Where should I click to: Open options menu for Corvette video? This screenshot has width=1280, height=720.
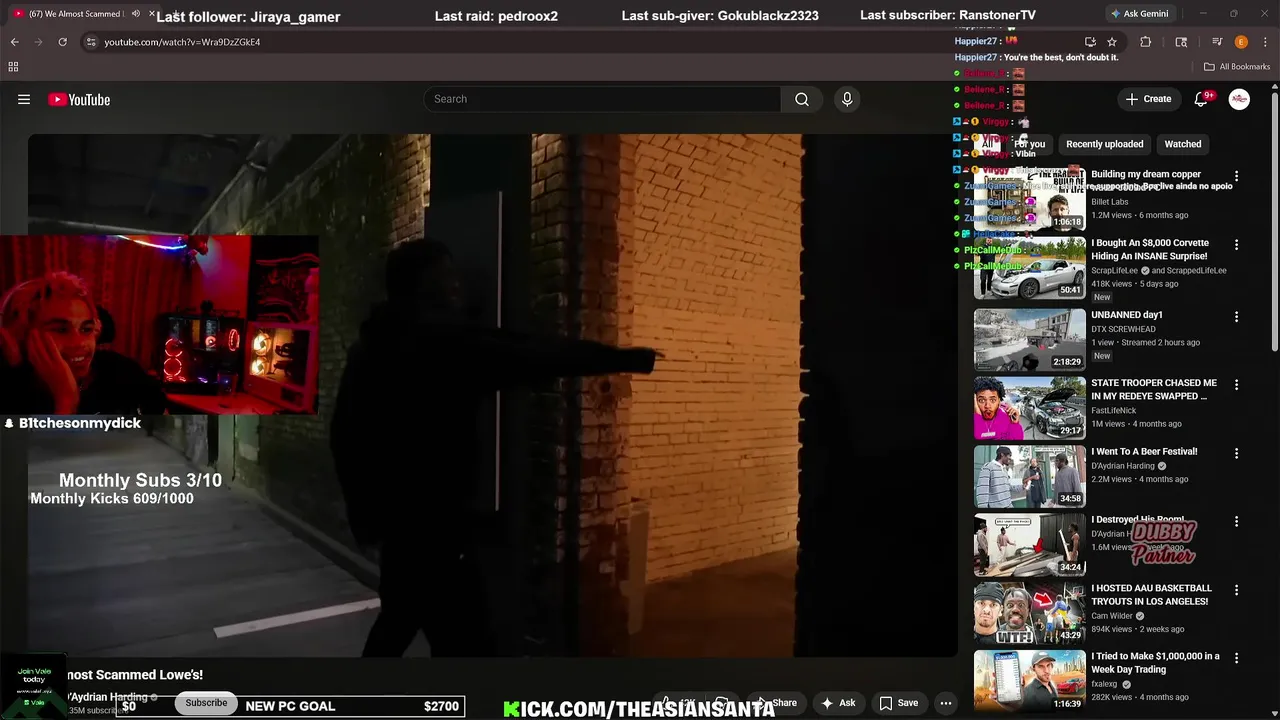pyautogui.click(x=1236, y=245)
